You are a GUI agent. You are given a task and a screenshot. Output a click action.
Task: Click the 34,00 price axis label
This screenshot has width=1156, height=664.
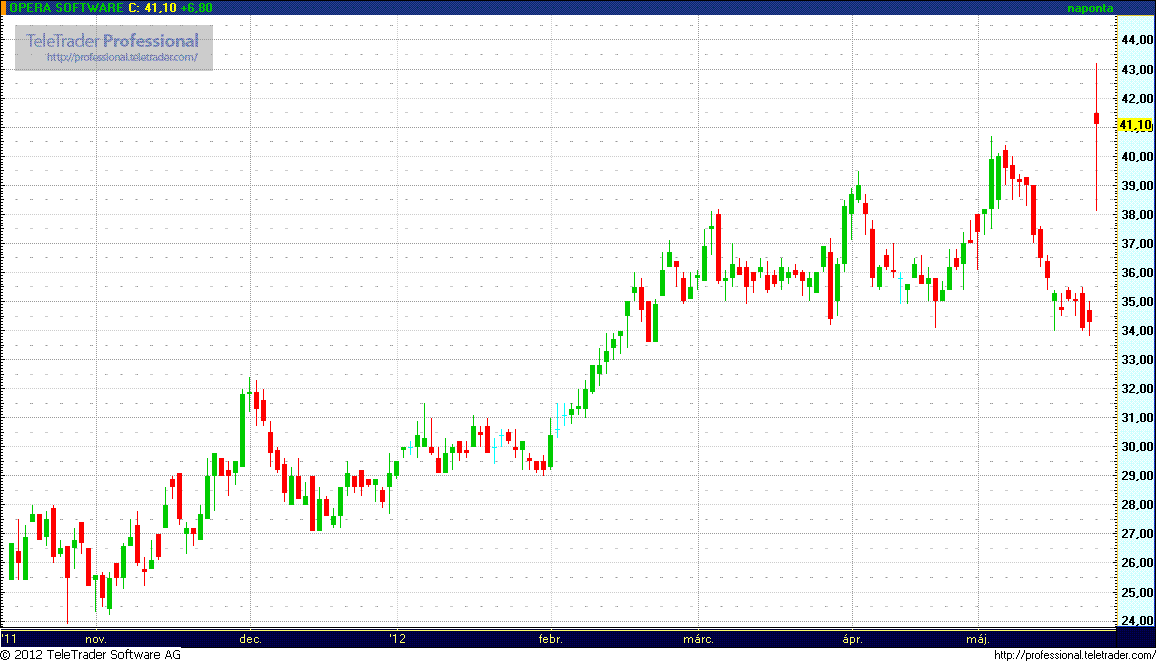[1137, 330]
